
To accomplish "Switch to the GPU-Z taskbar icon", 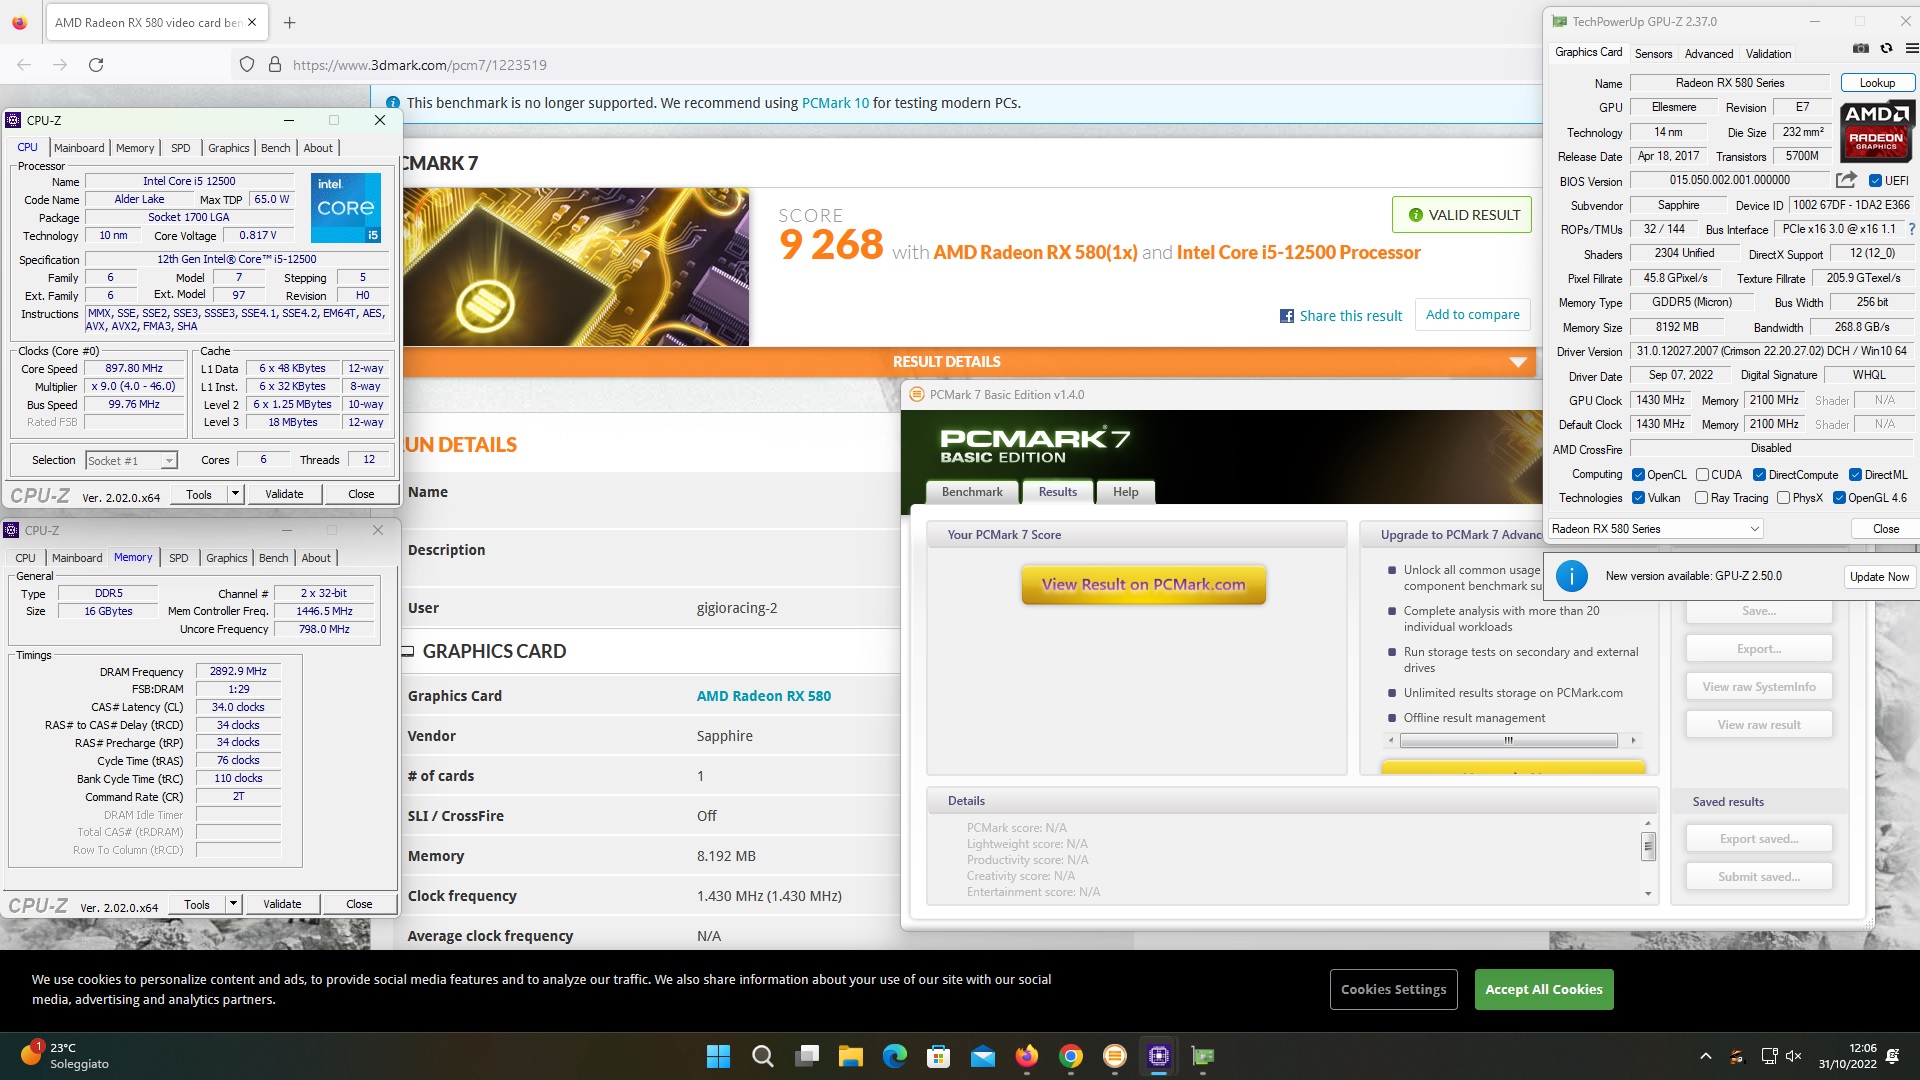I will [x=1202, y=1056].
